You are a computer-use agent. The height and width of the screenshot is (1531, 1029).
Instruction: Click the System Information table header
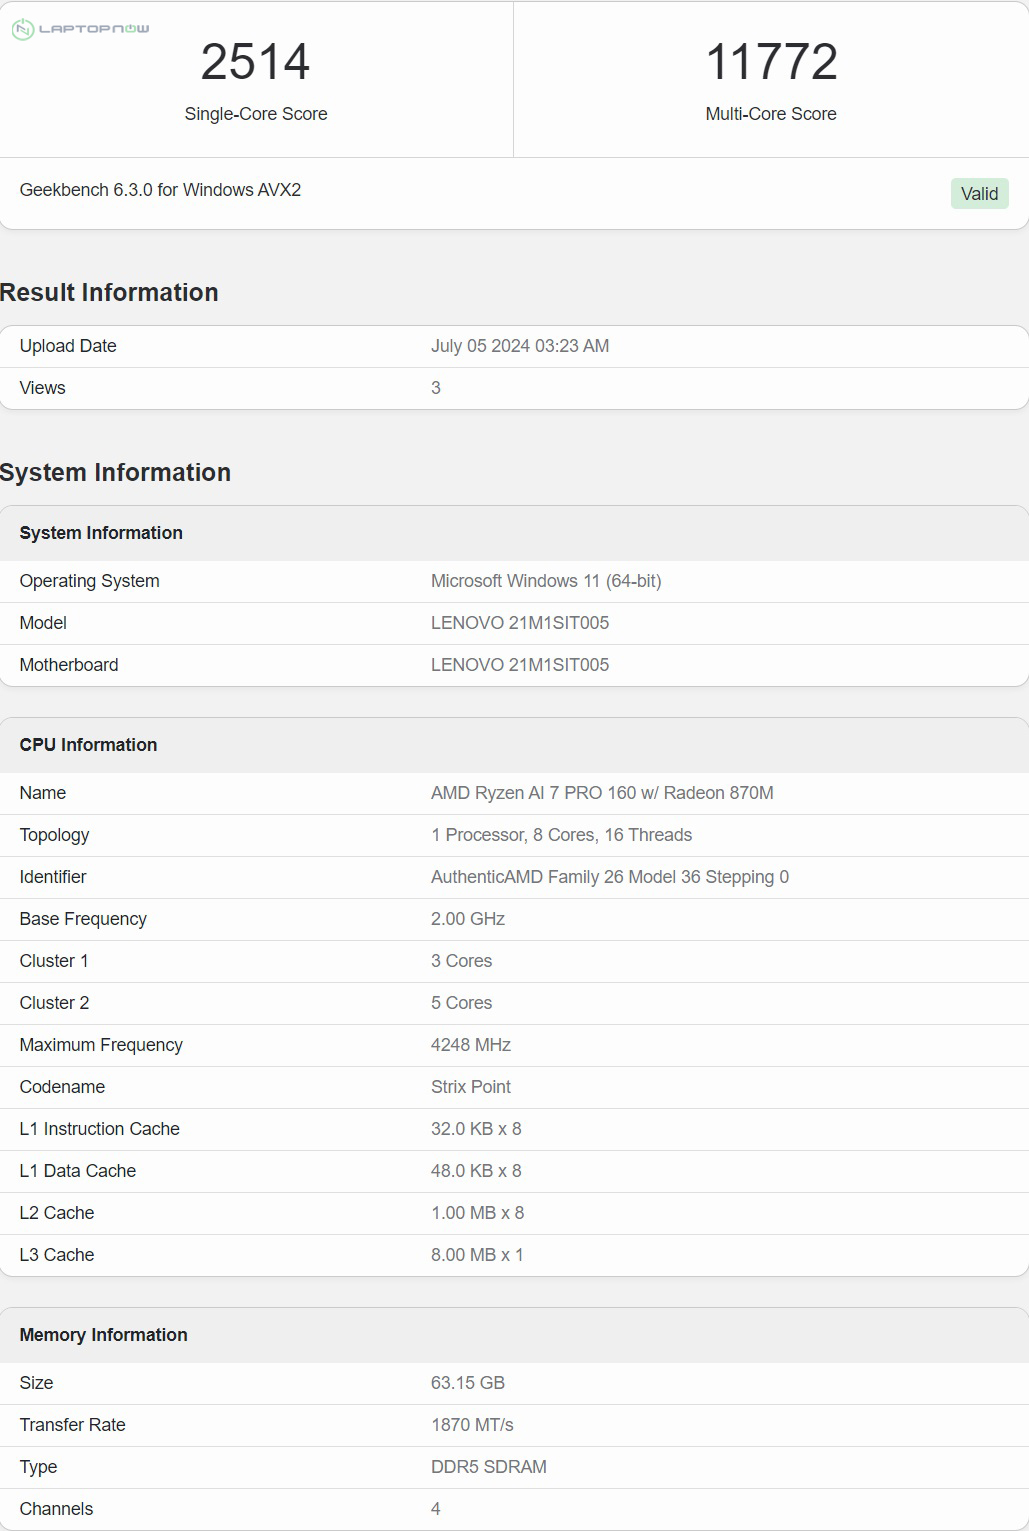[101, 533]
